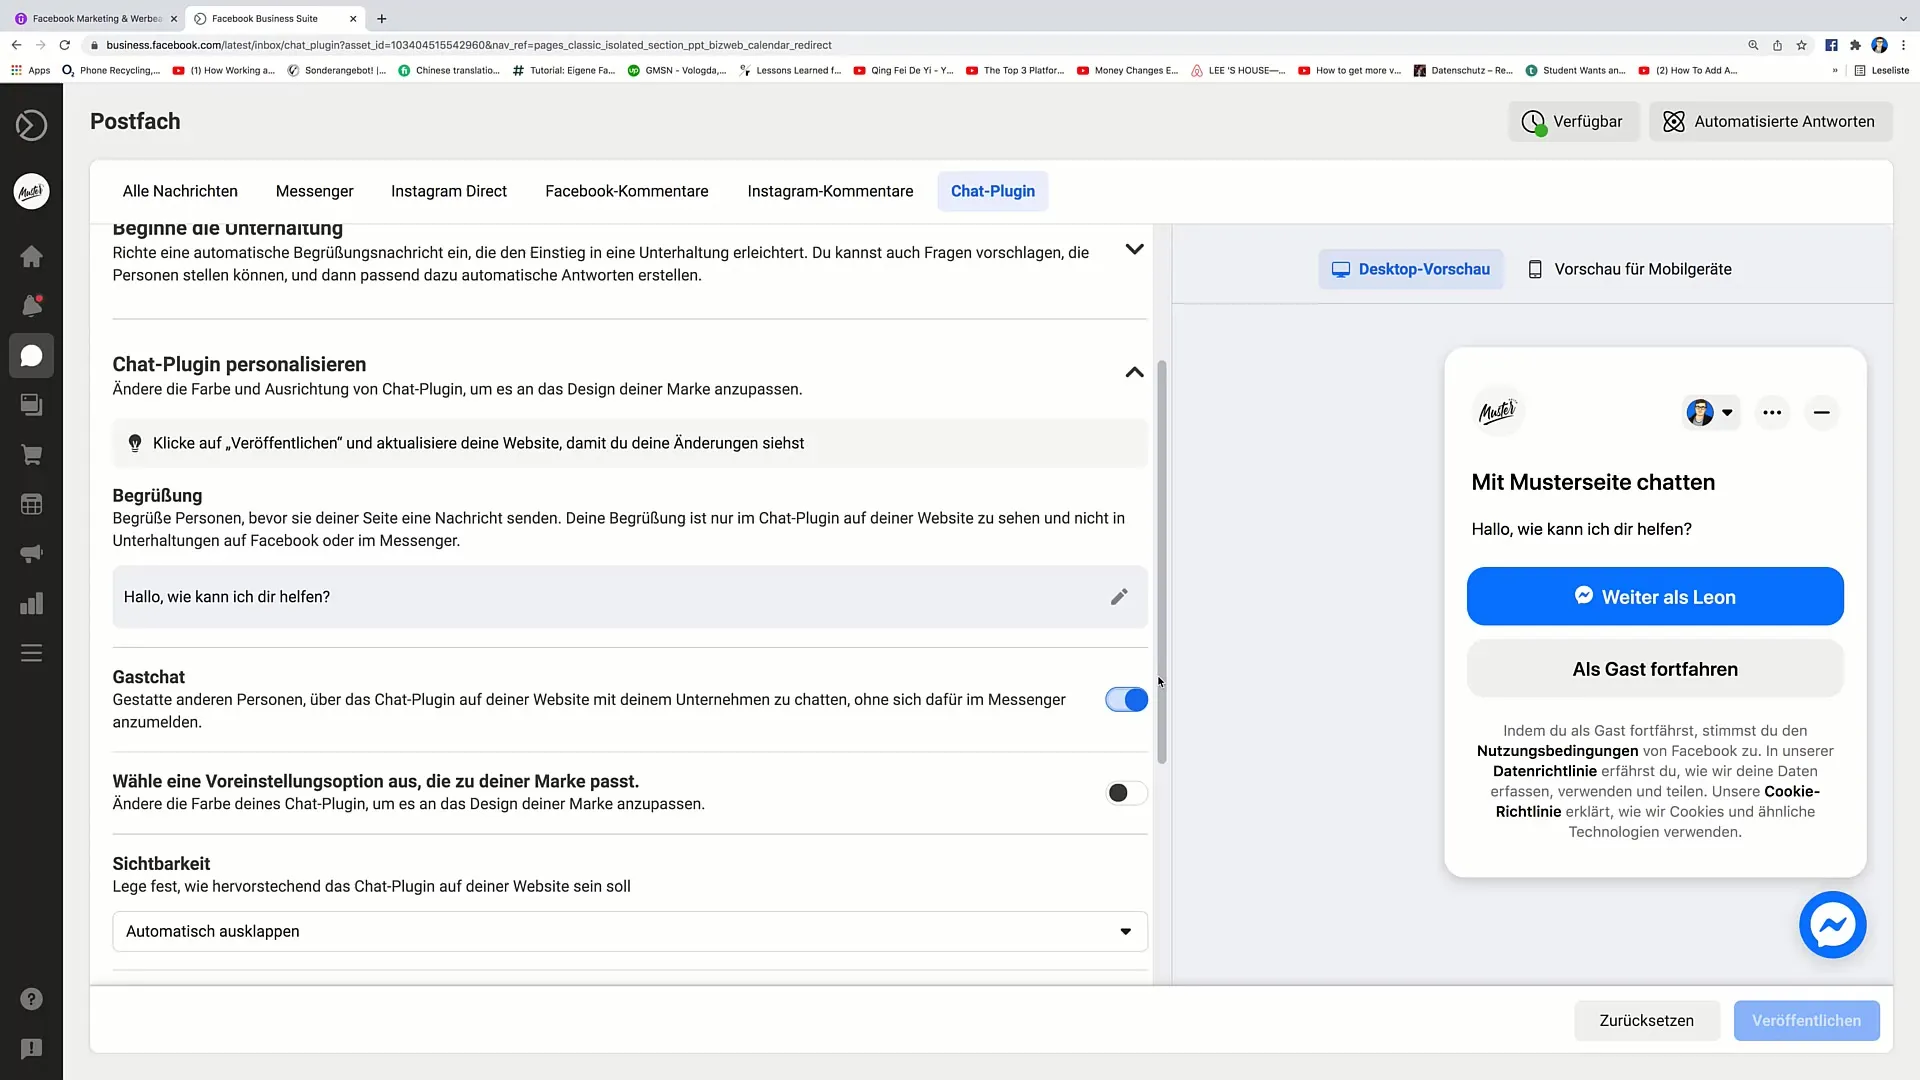Open Instagram Direct tab

[449, 191]
